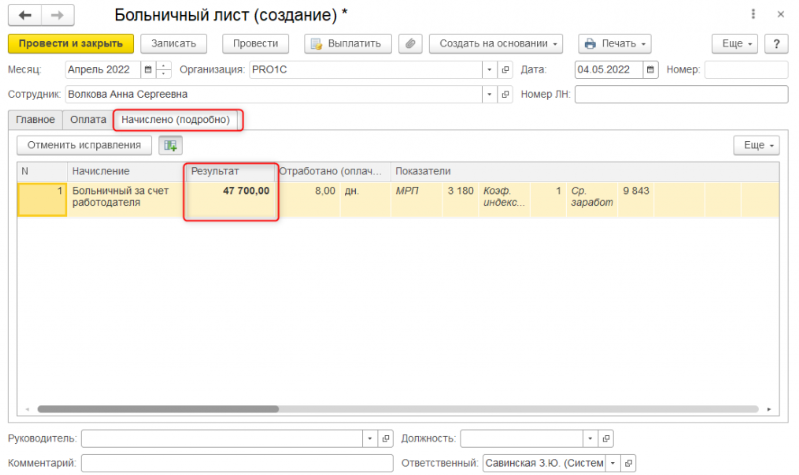The height and width of the screenshot is (475, 799).
Task: Switch to the Оплата tab
Action: coord(87,120)
